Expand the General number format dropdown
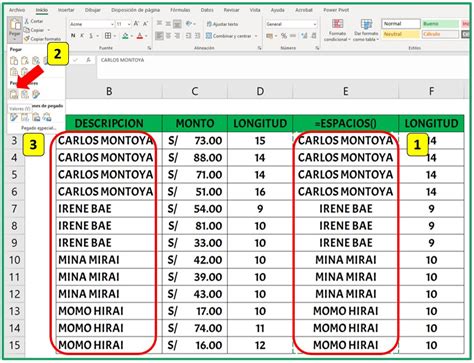 point(314,24)
